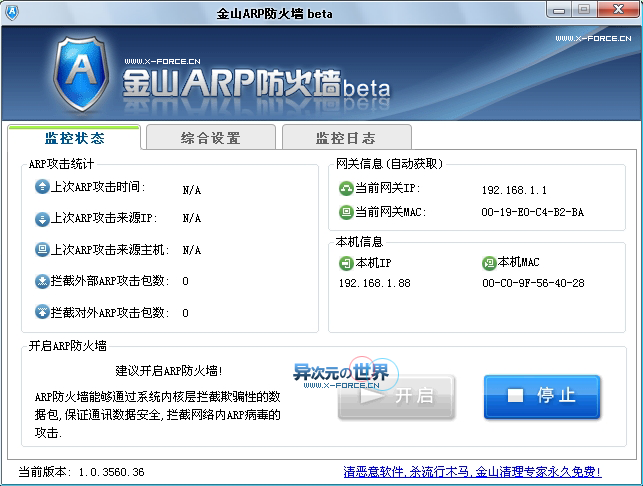The image size is (643, 486).
Task: Click the N/A value for last attack time
Action: 192,190
